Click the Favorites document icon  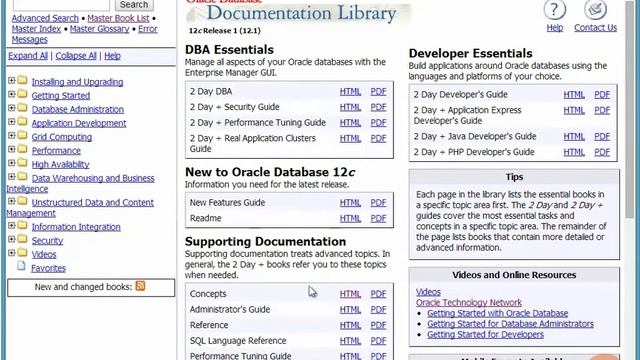[x=21, y=267]
